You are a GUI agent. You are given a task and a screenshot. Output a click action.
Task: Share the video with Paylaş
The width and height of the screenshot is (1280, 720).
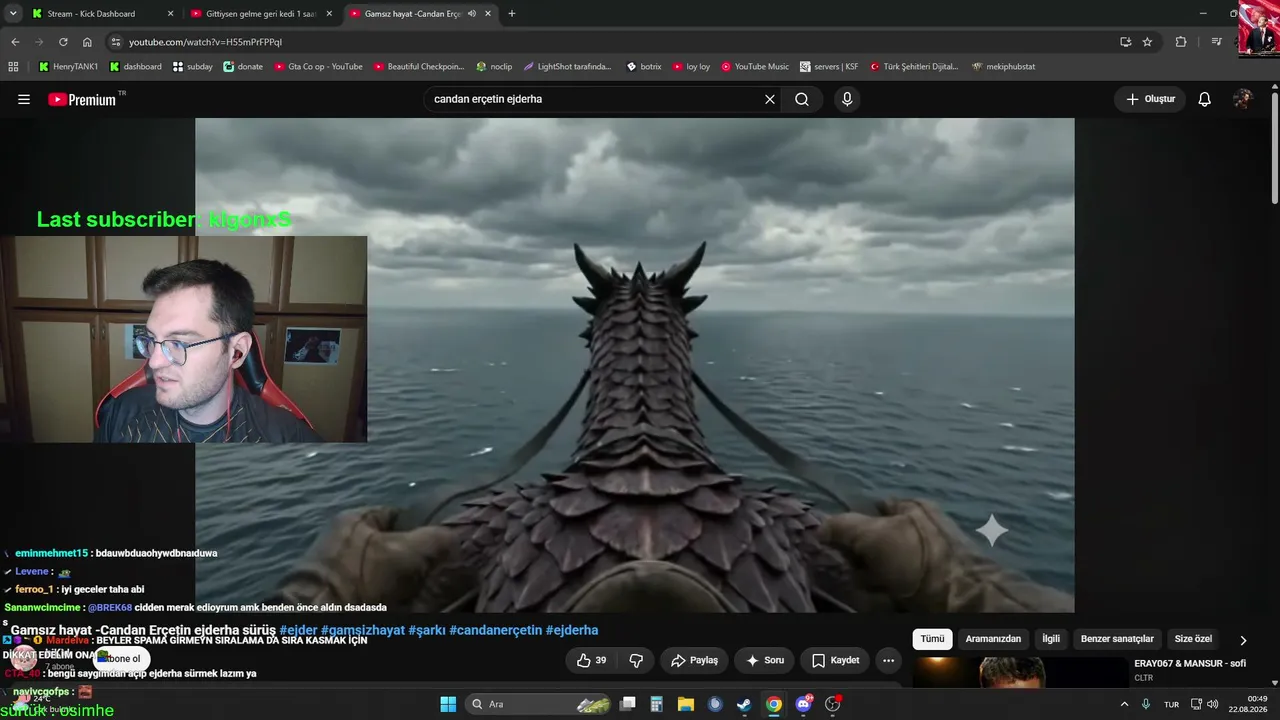click(x=694, y=660)
